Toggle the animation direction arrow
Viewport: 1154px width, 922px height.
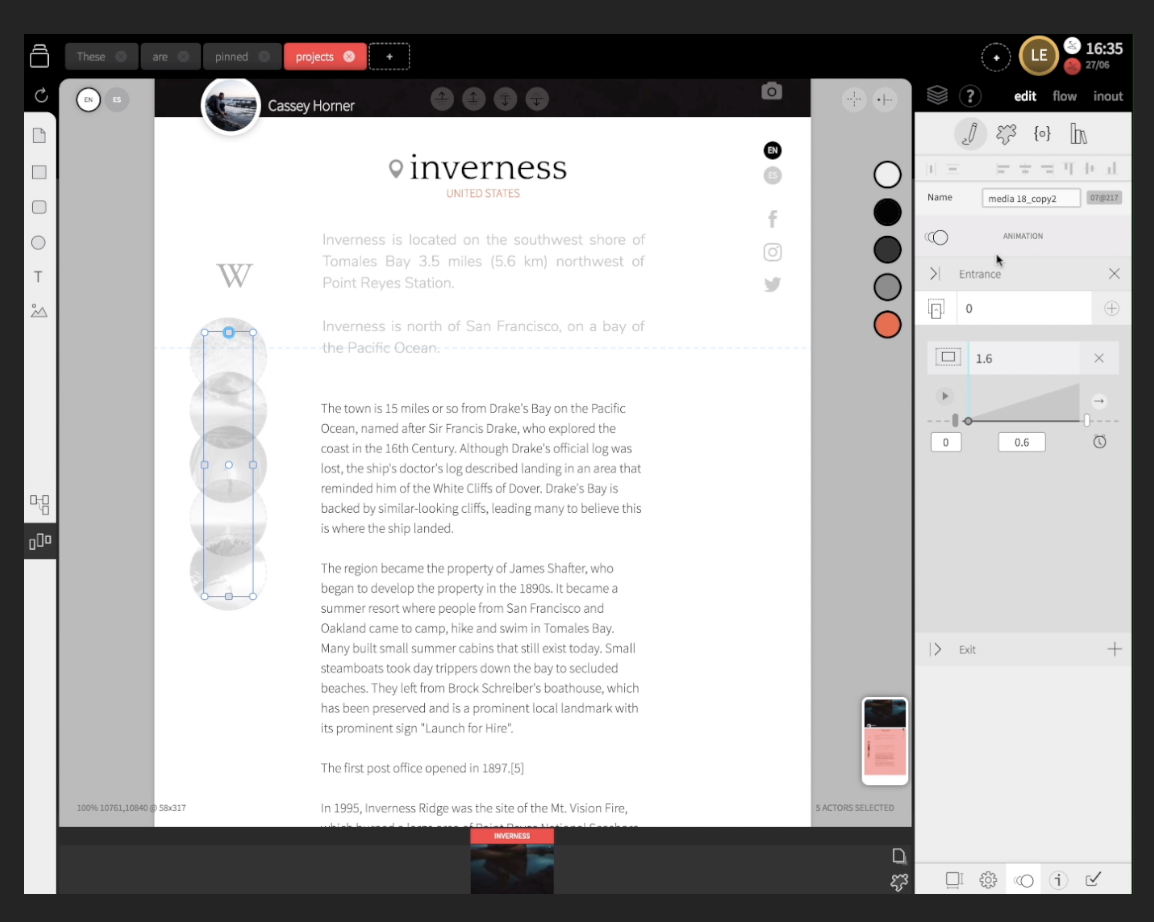(x=1099, y=401)
